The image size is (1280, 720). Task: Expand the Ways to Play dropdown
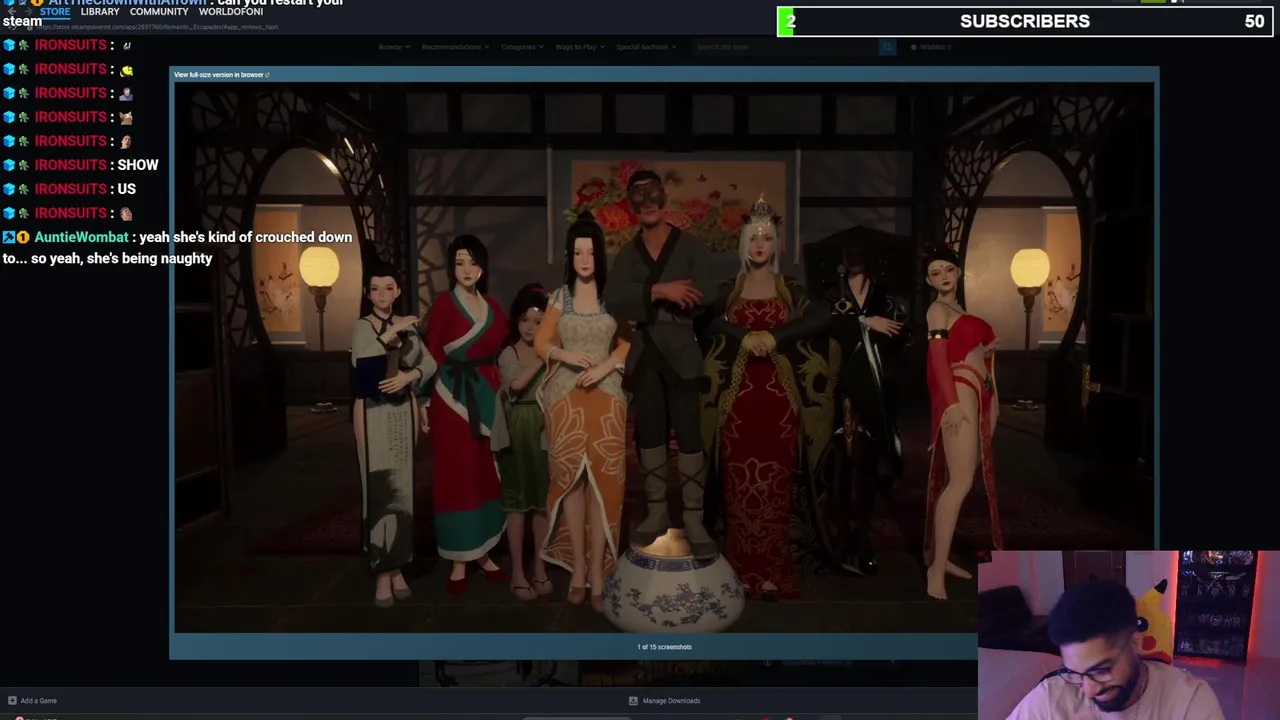[x=578, y=47]
